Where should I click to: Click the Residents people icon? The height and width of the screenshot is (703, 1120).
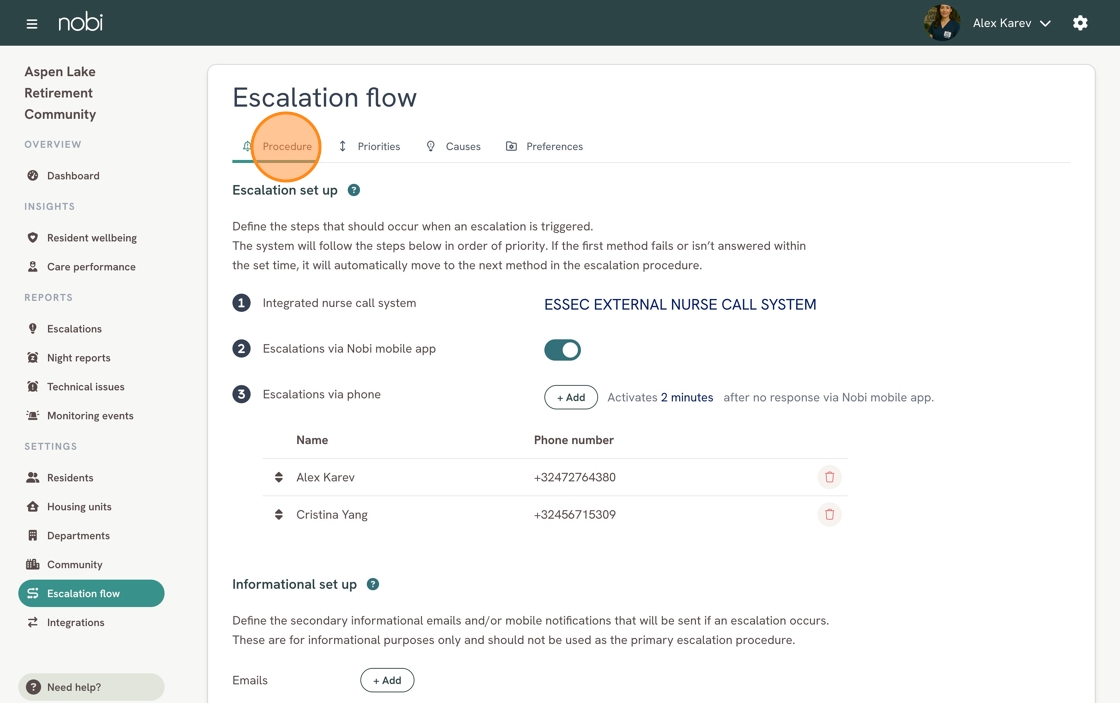point(32,477)
